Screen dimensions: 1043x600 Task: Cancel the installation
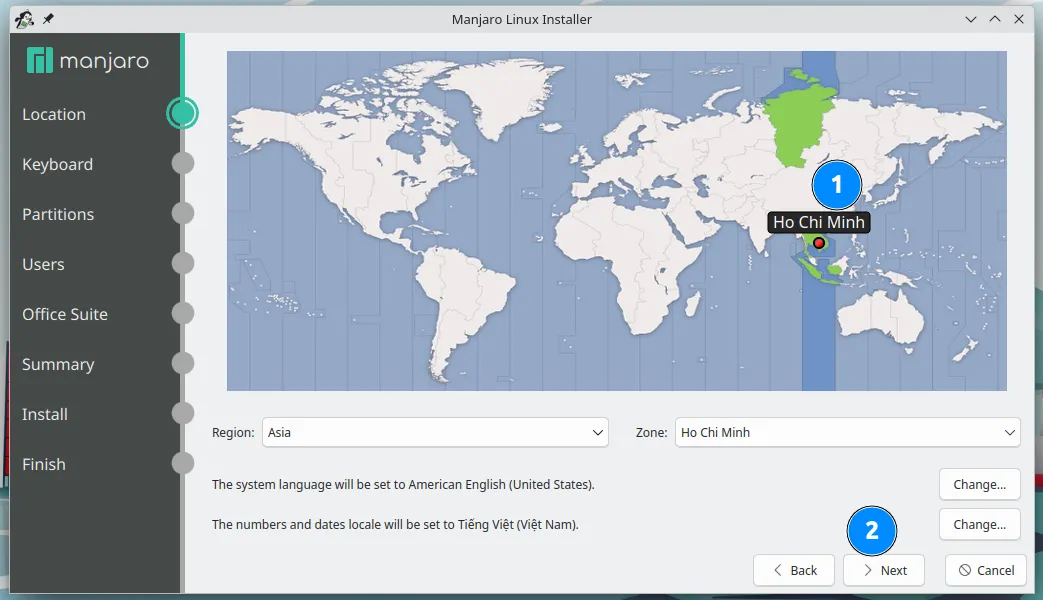click(985, 570)
